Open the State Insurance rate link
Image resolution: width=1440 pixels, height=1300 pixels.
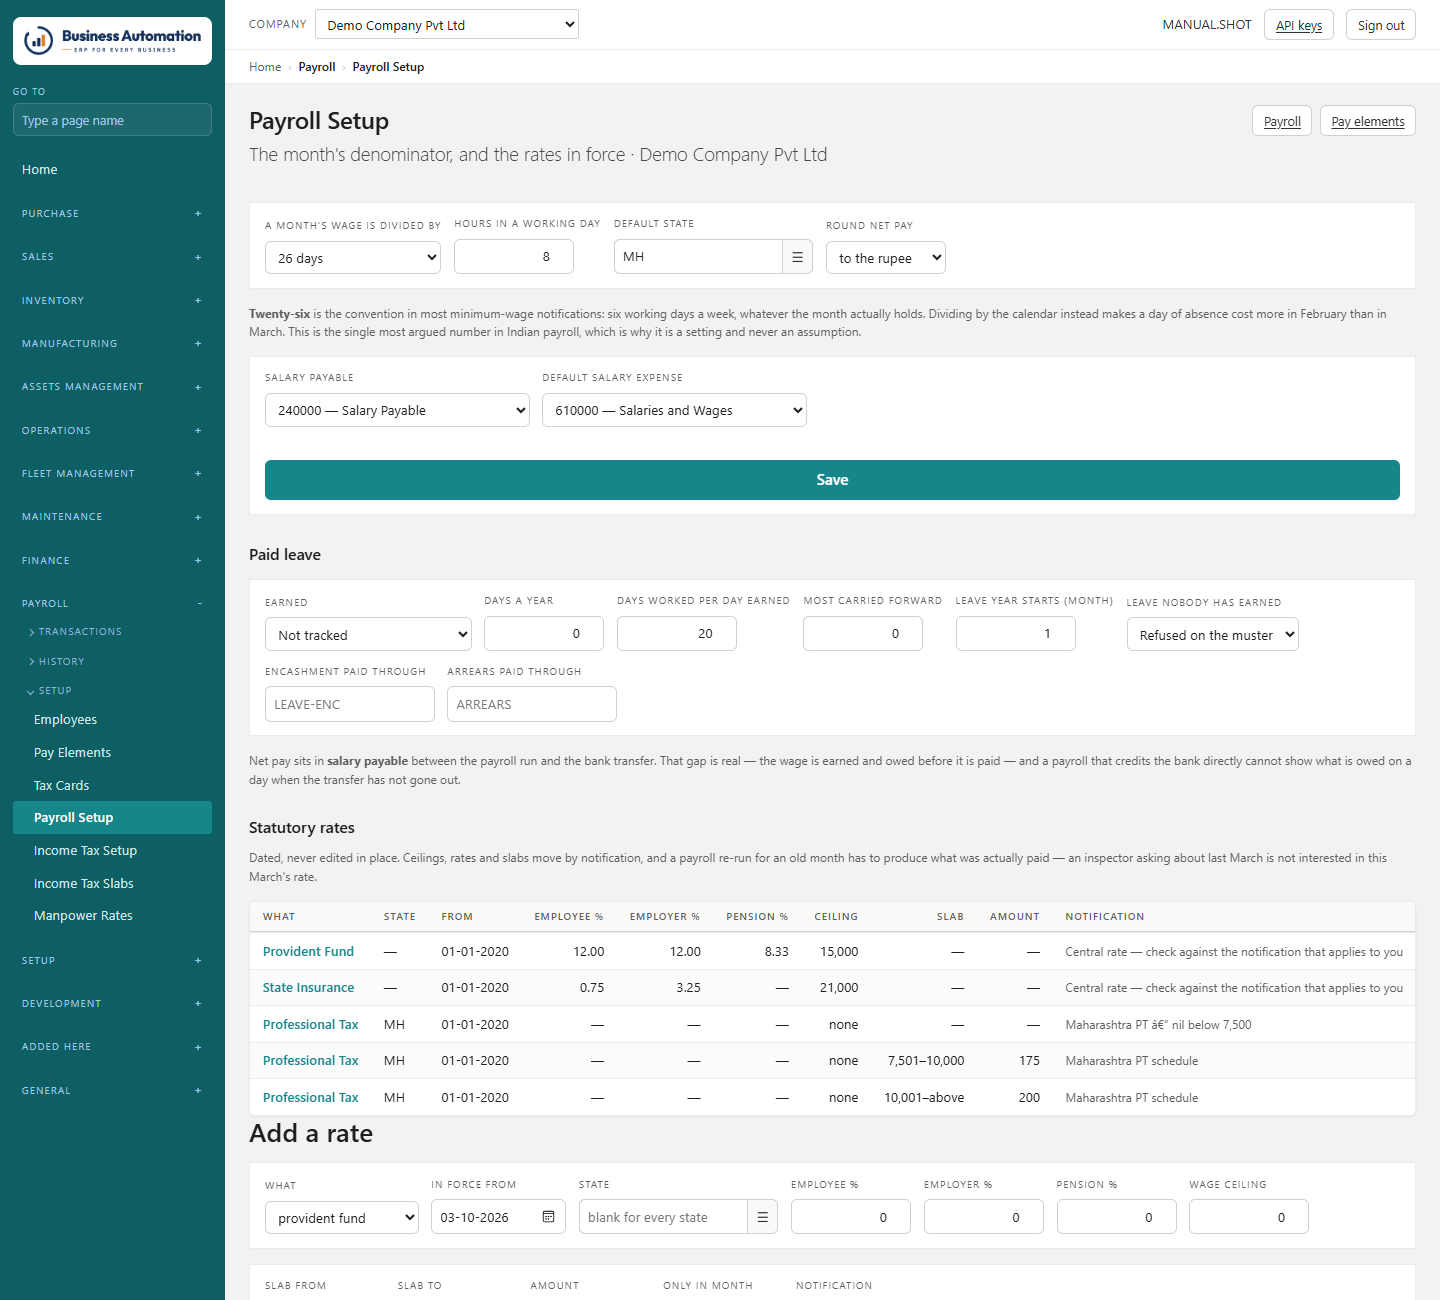pos(308,988)
